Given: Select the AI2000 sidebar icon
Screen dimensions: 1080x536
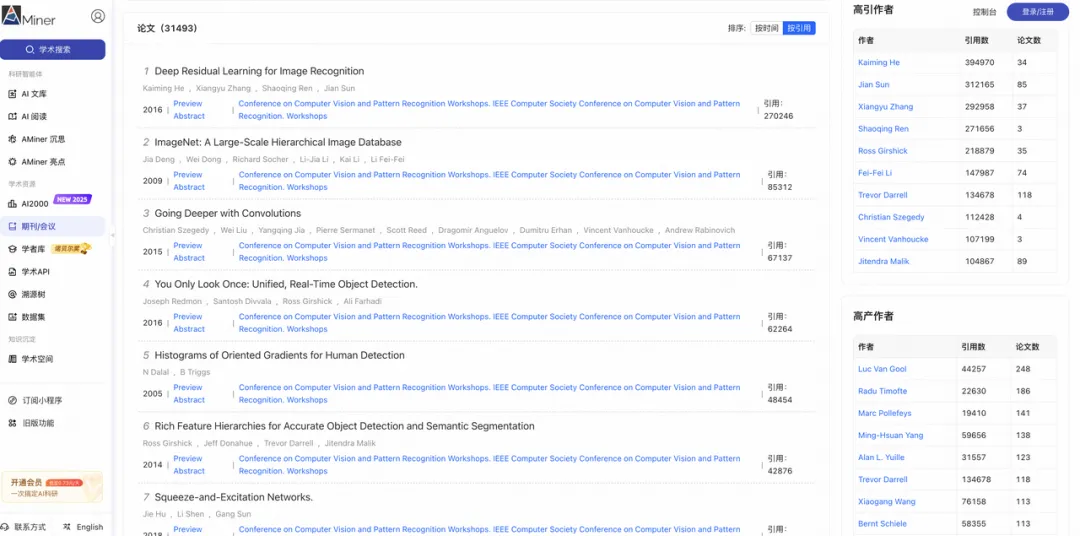Looking at the screenshot, I should pyautogui.click(x=13, y=203).
